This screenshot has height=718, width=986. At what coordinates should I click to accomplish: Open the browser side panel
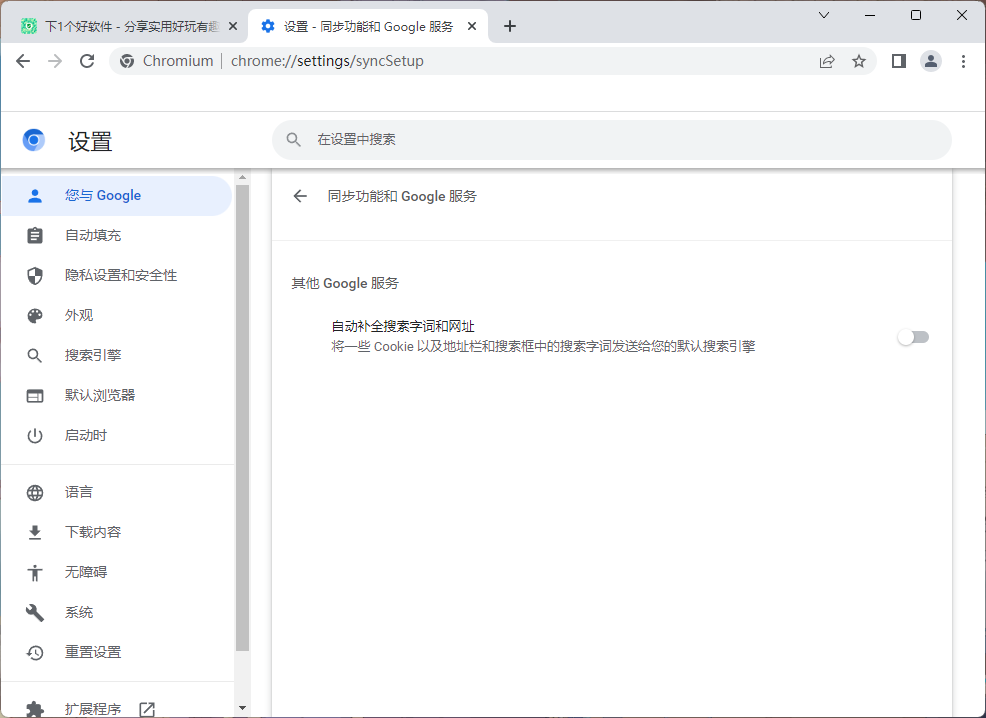899,61
